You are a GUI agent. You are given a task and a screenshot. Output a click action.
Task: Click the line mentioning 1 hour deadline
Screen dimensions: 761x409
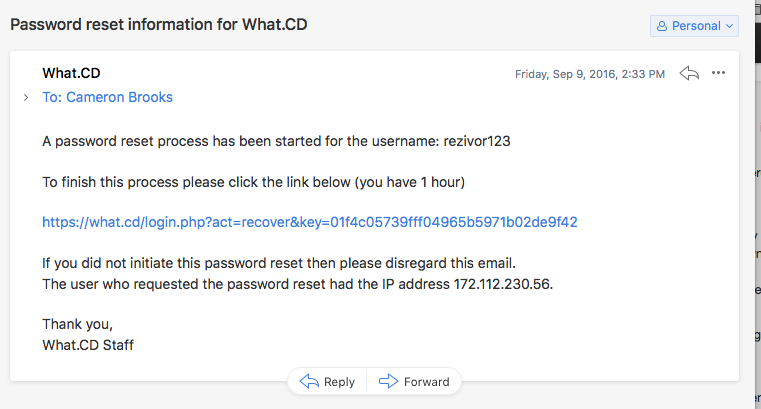click(253, 182)
